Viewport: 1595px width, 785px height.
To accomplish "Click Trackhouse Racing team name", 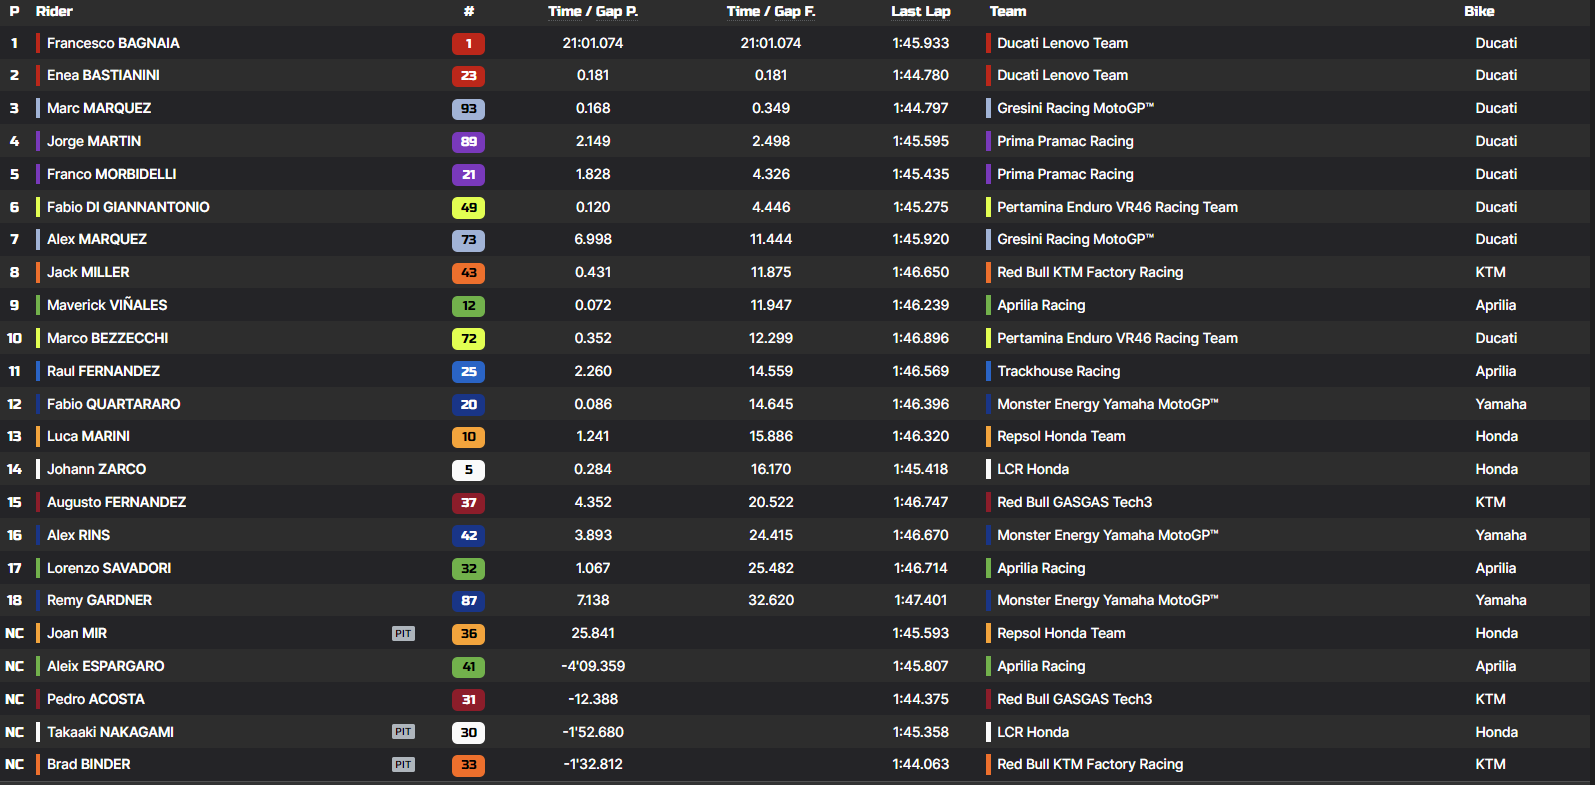I will pyautogui.click(x=1059, y=371).
